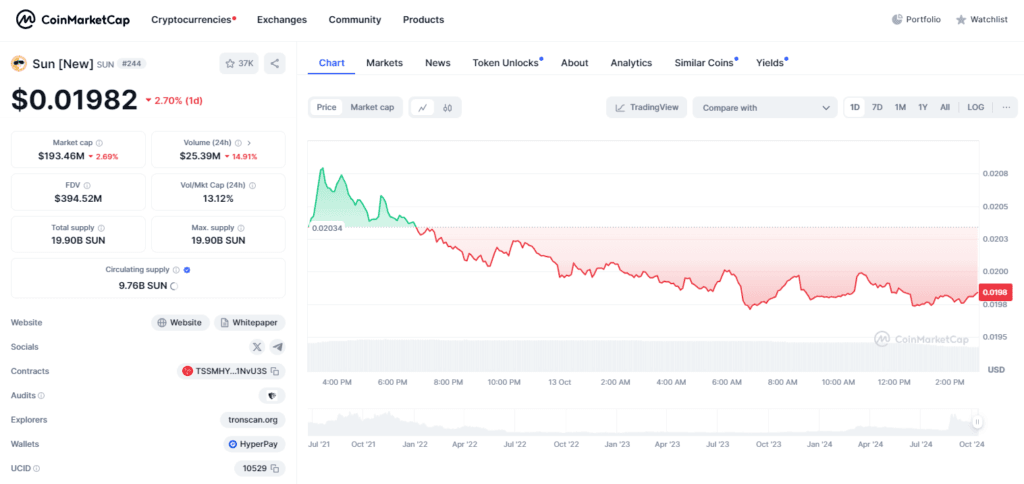Copy the contract address TSSMHY...1NvU3S
1024x484 pixels.
coord(275,371)
